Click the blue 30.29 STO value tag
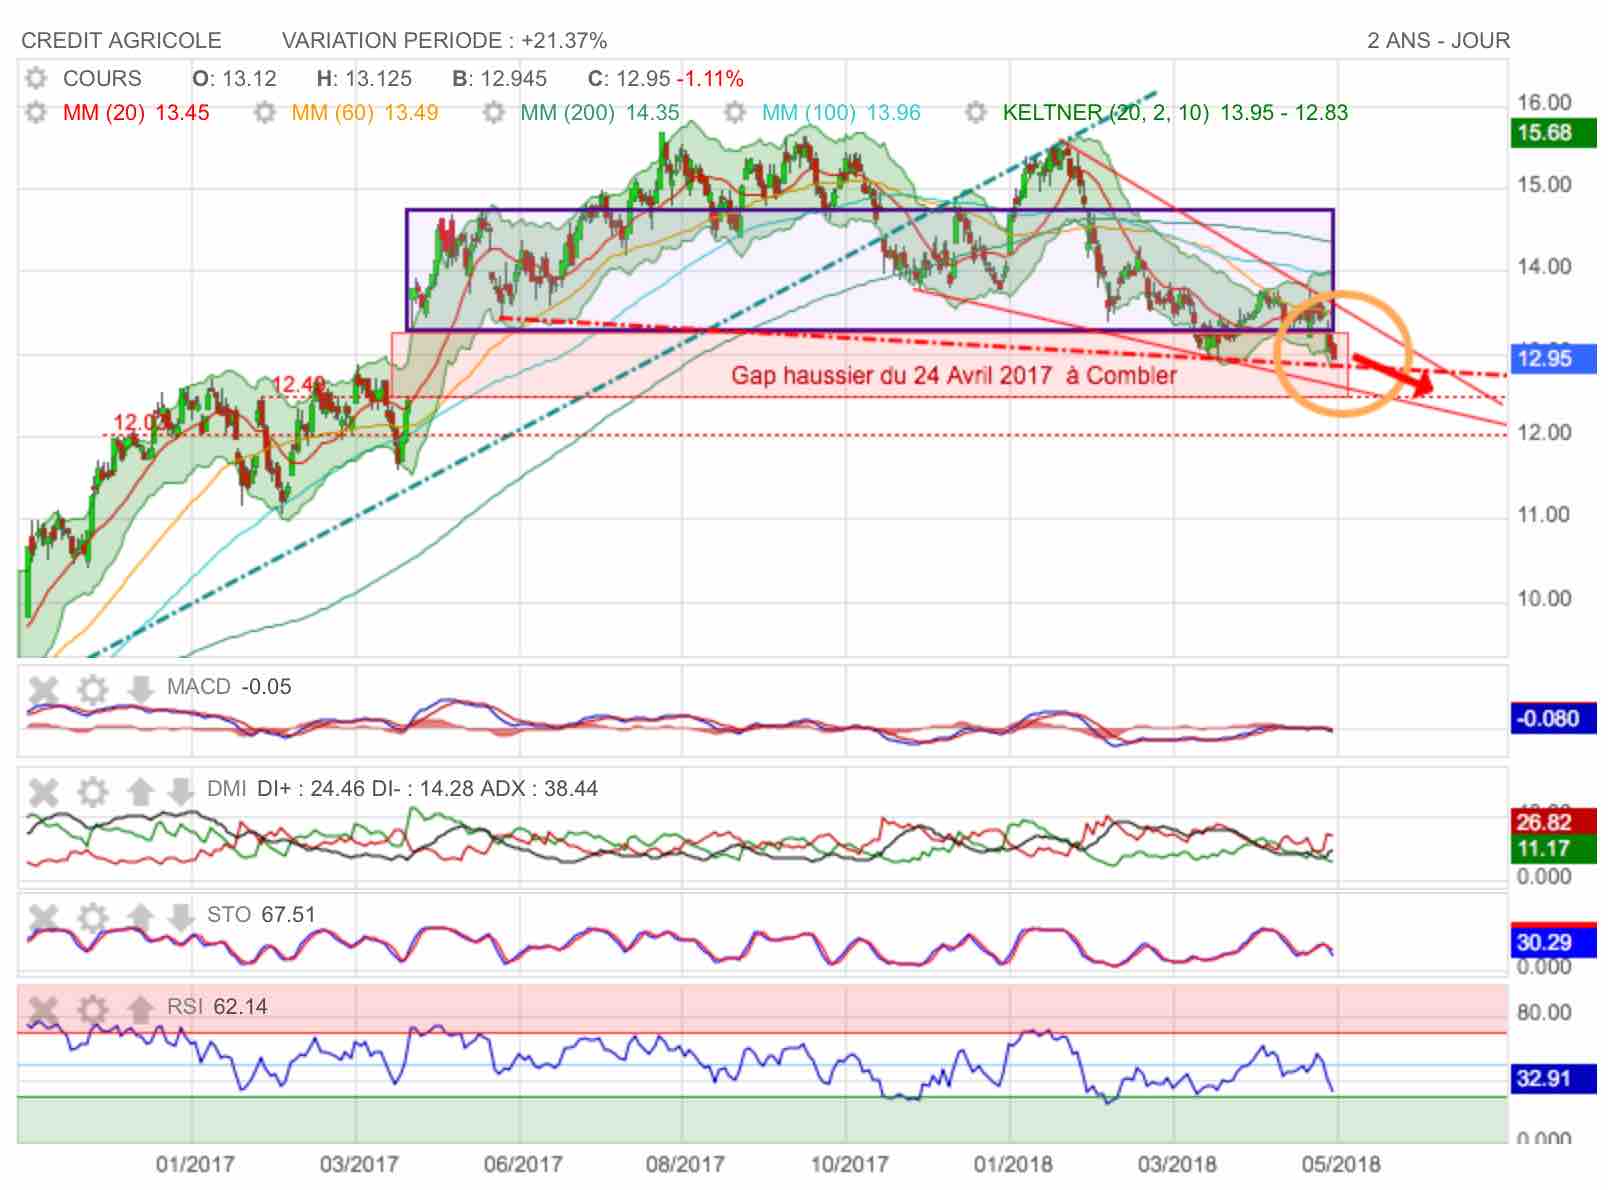The image size is (1608, 1190). coord(1551,942)
